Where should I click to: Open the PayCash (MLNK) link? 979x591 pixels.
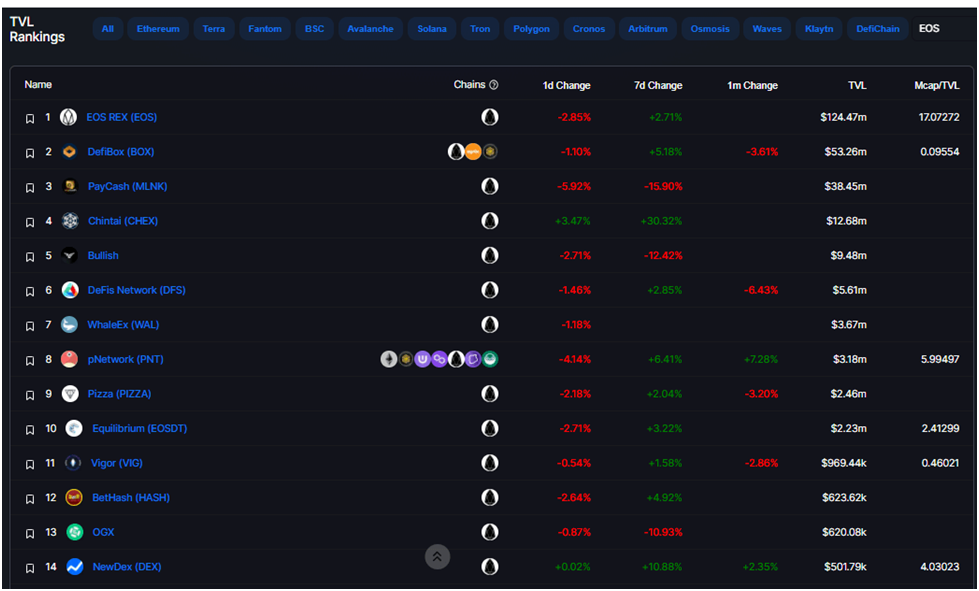point(127,186)
